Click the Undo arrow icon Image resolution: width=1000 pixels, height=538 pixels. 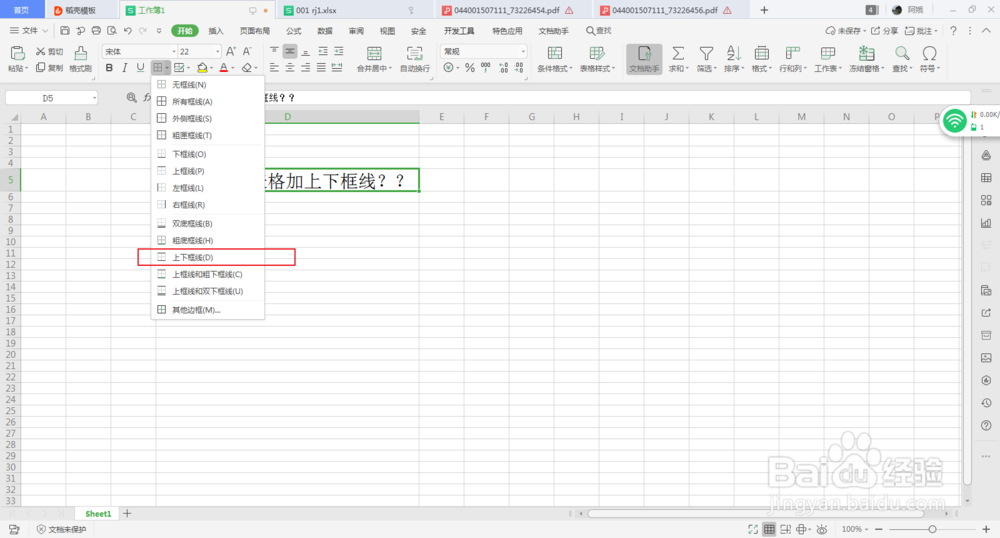(128, 31)
